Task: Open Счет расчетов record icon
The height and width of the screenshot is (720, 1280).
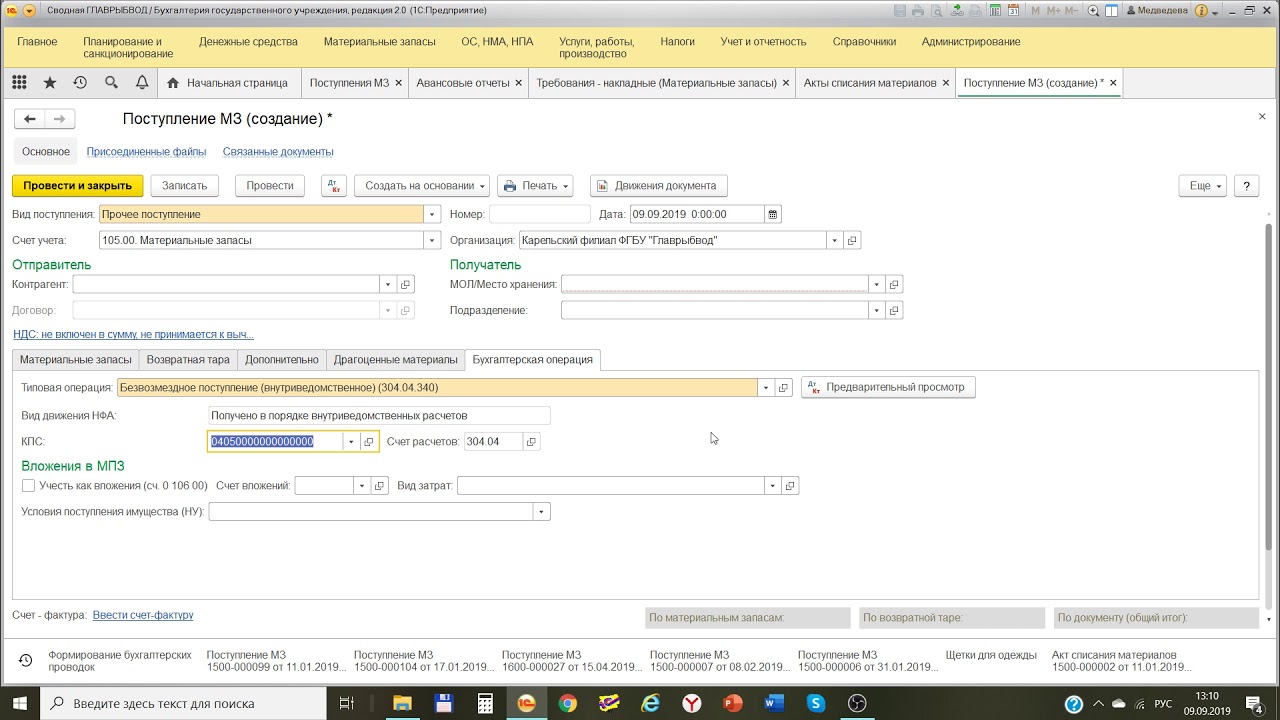Action: click(532, 442)
